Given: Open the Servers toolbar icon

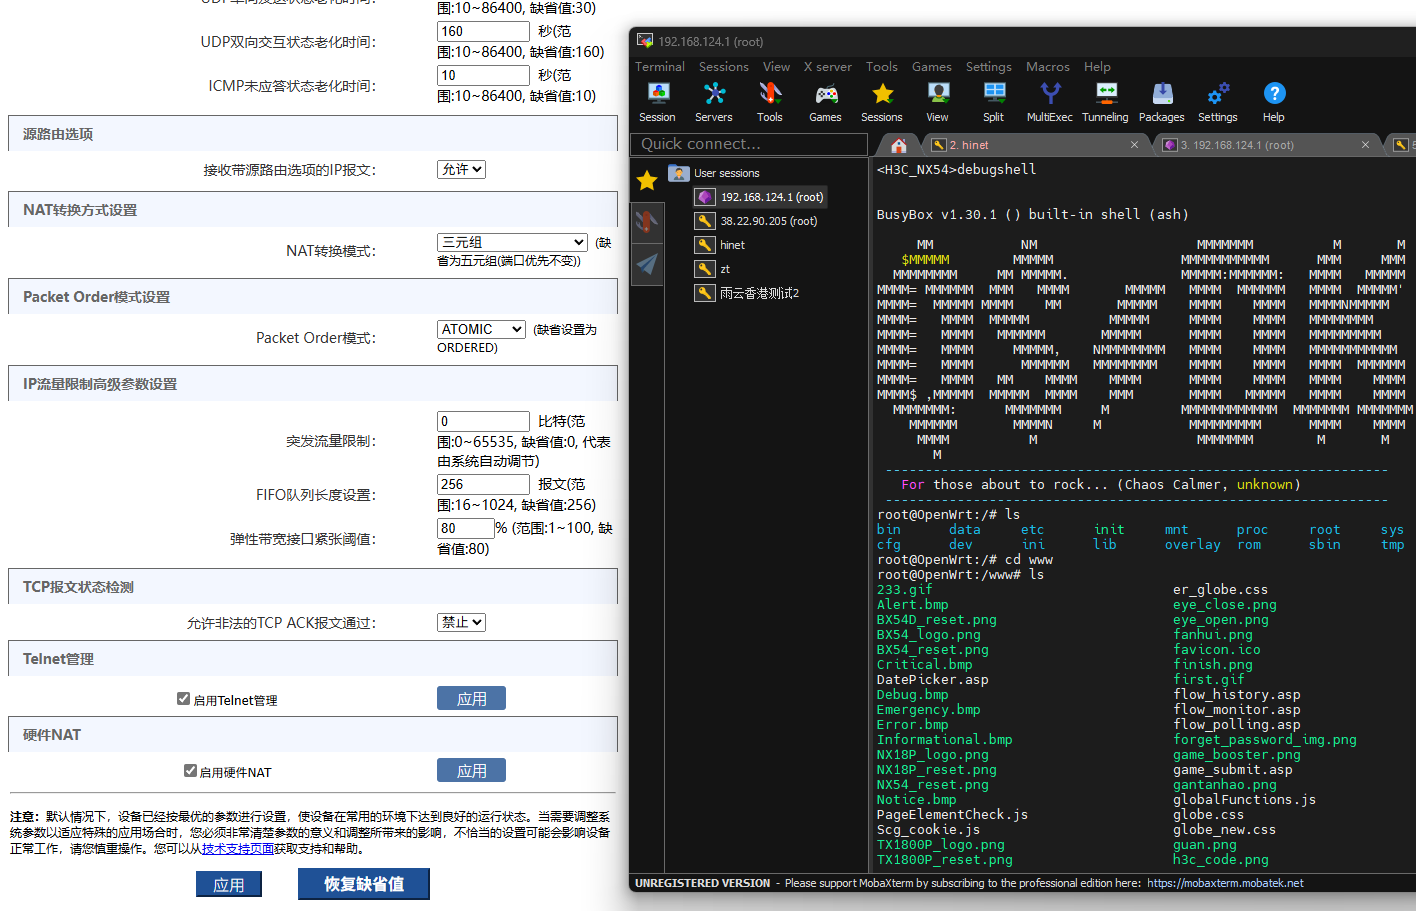Looking at the screenshot, I should click(x=714, y=94).
